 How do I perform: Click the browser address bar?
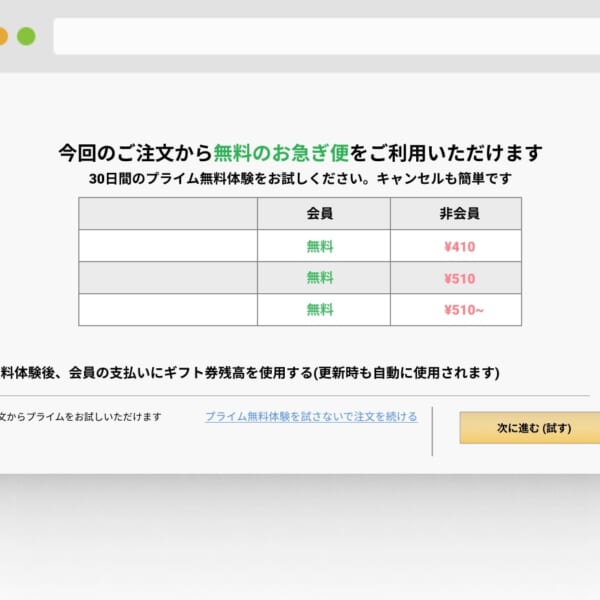click(x=320, y=36)
